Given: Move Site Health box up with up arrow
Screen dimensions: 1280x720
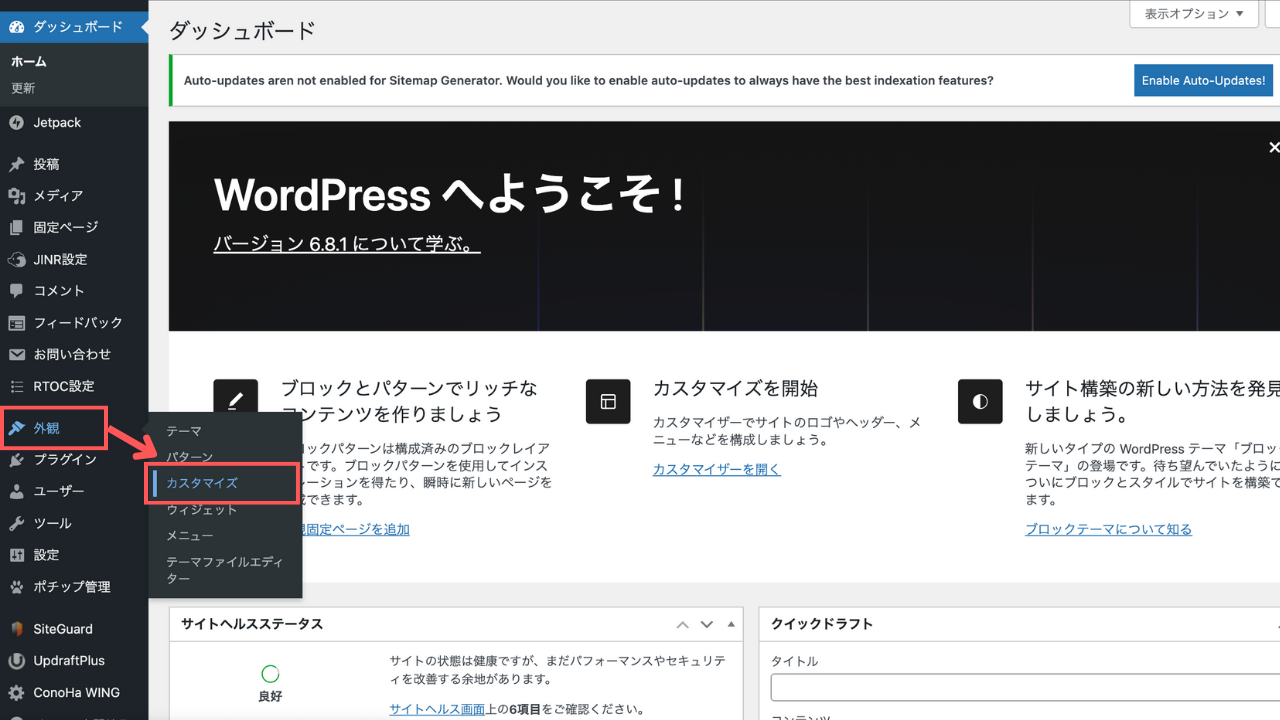Looking at the screenshot, I should 683,625.
